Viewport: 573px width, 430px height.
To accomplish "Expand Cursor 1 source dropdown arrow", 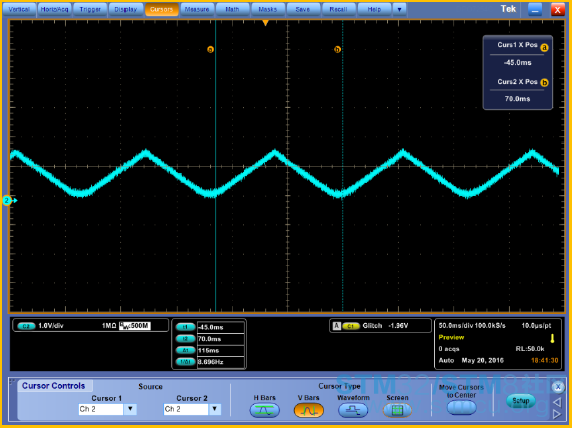I will 130,409.
